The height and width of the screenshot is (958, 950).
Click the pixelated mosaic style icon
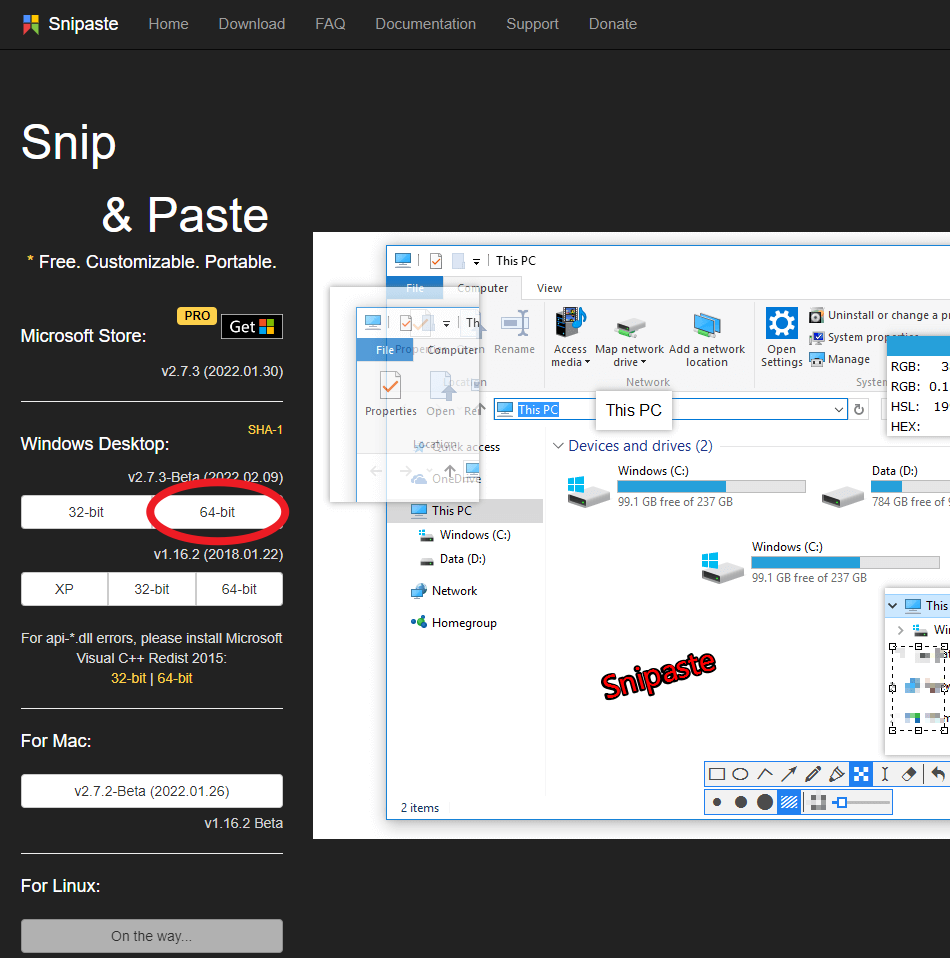[818, 802]
